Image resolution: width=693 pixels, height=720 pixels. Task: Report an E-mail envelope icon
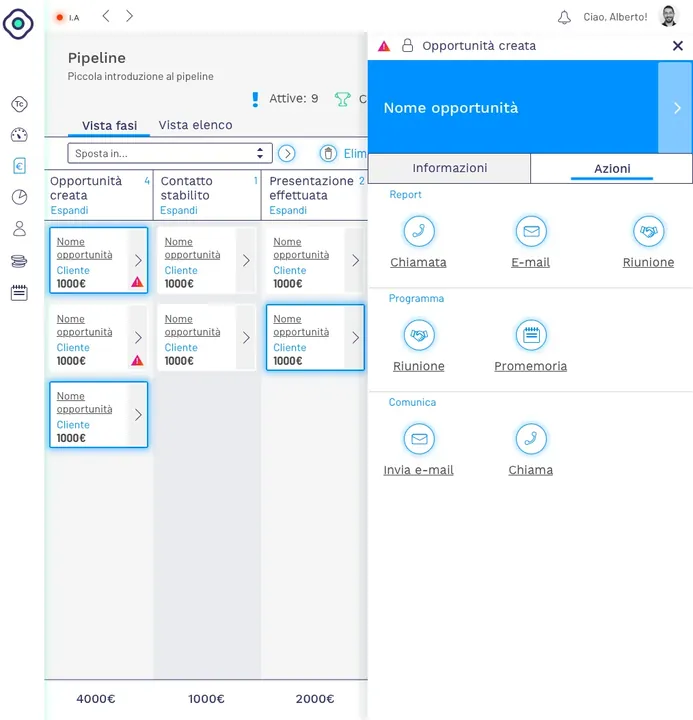531,231
